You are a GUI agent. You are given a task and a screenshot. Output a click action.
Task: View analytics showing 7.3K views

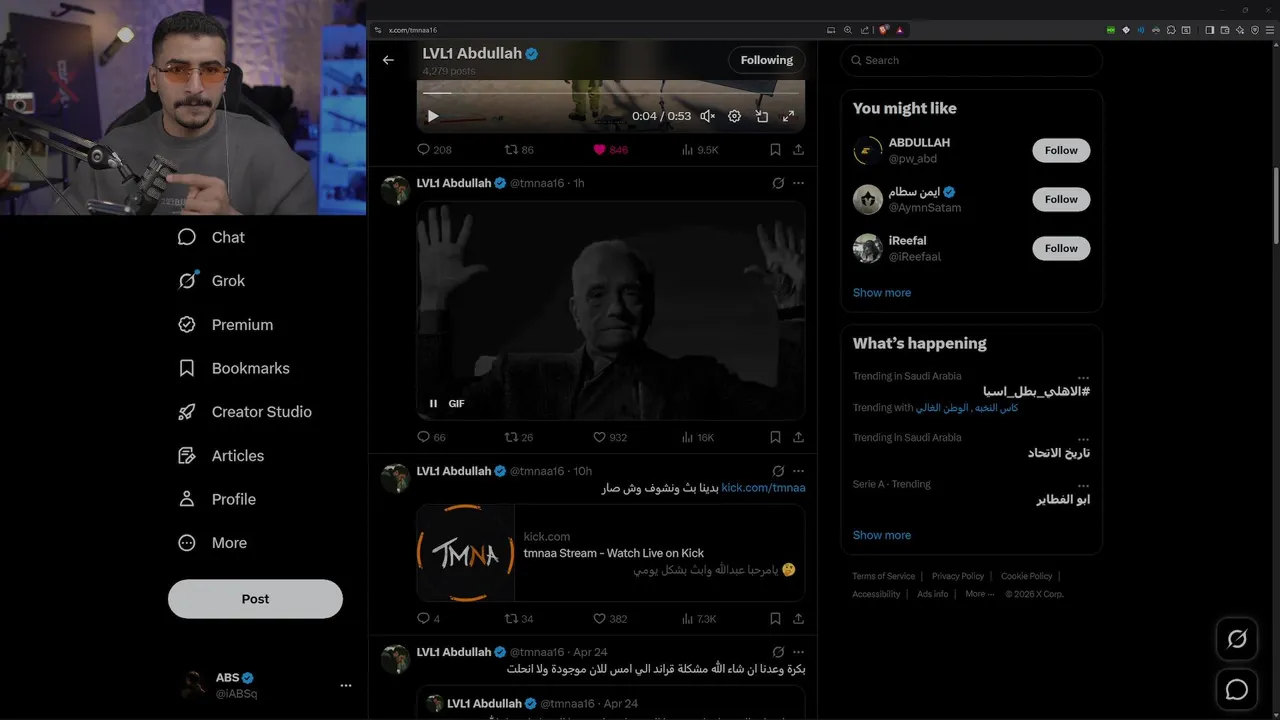pos(699,619)
